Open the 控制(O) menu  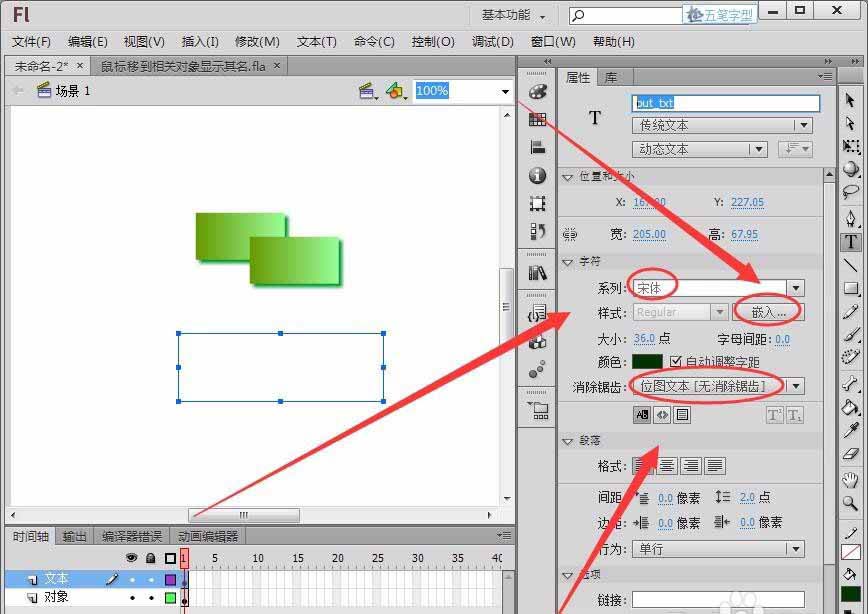433,42
